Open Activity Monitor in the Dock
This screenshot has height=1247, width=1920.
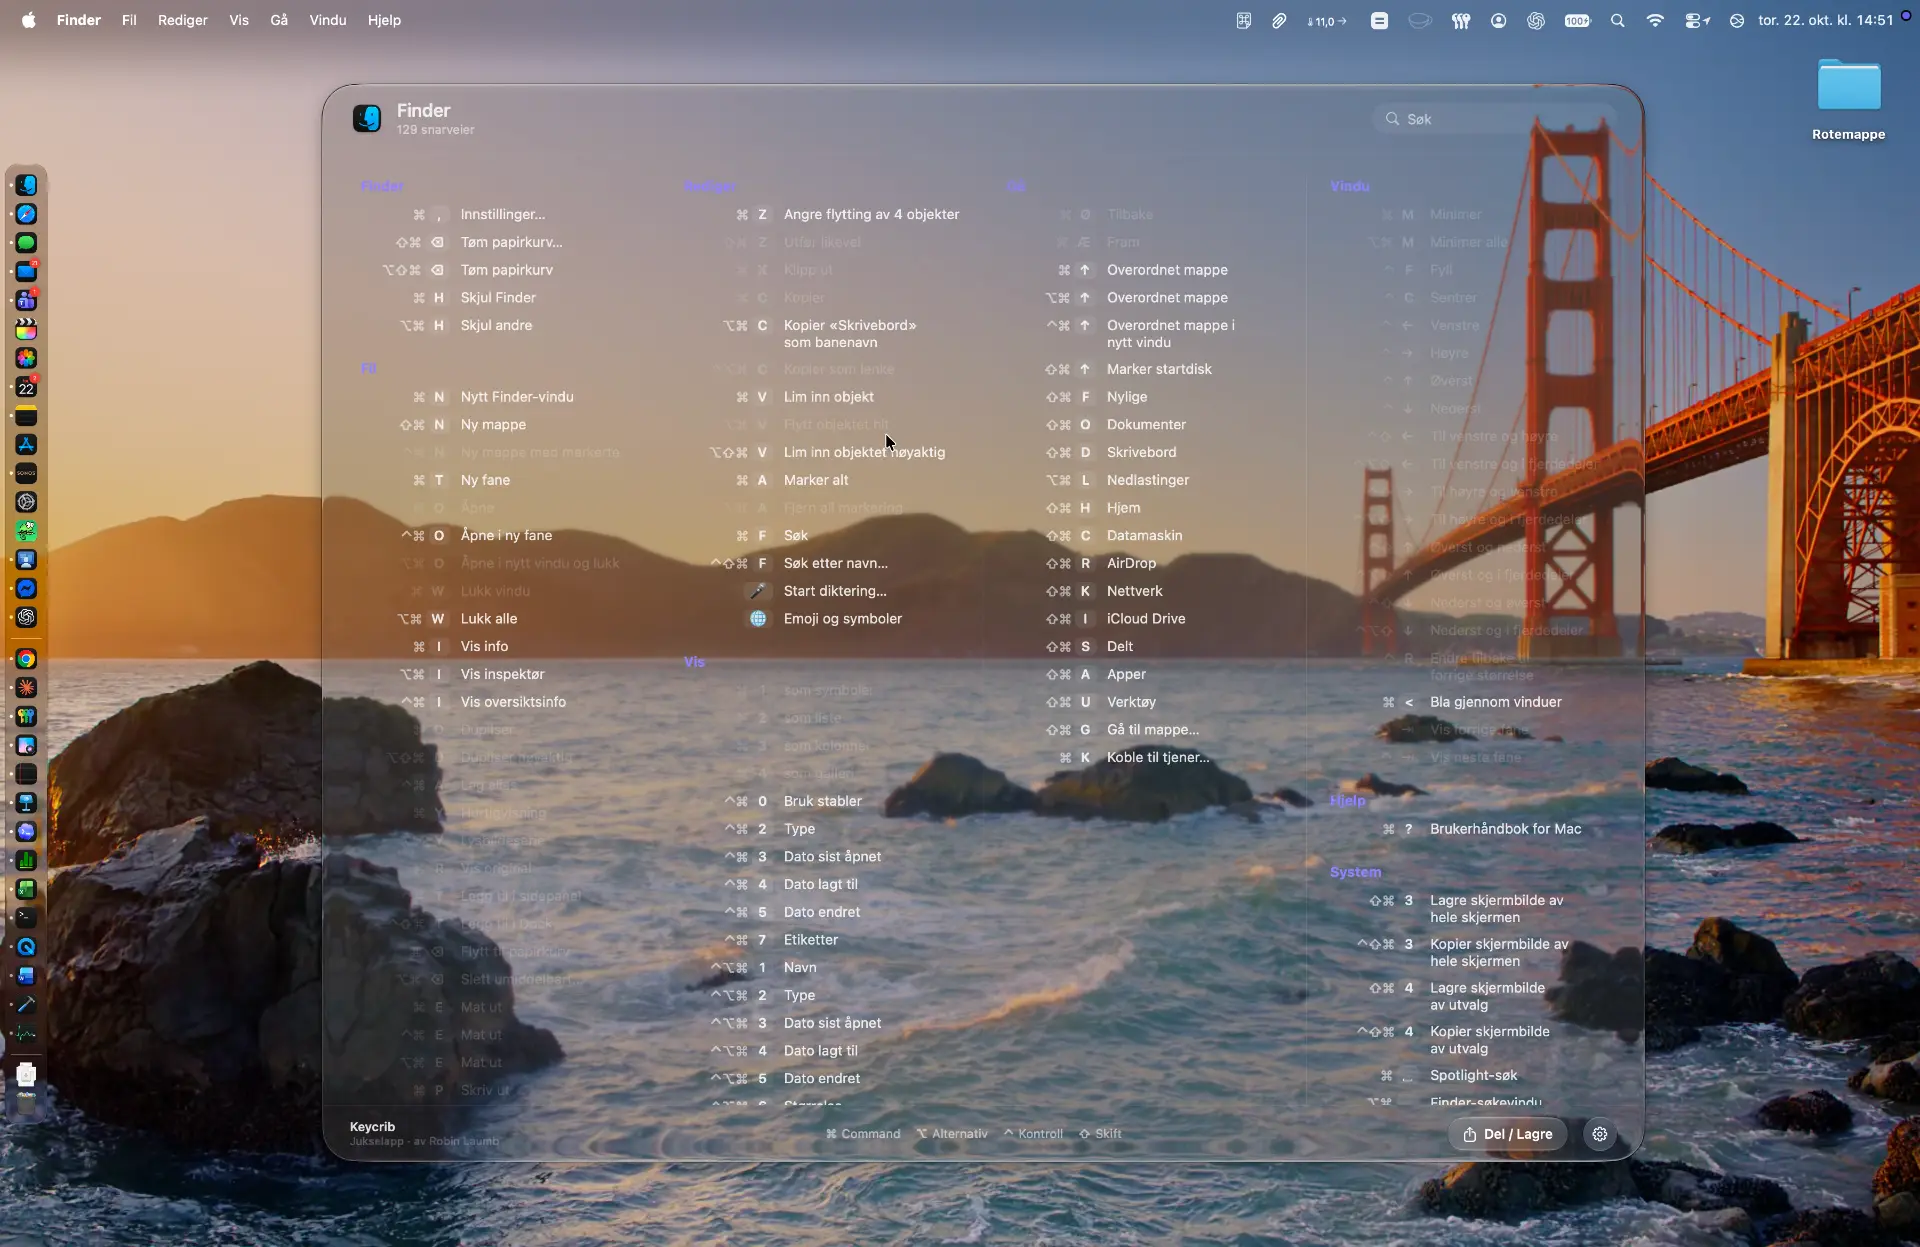(26, 1034)
